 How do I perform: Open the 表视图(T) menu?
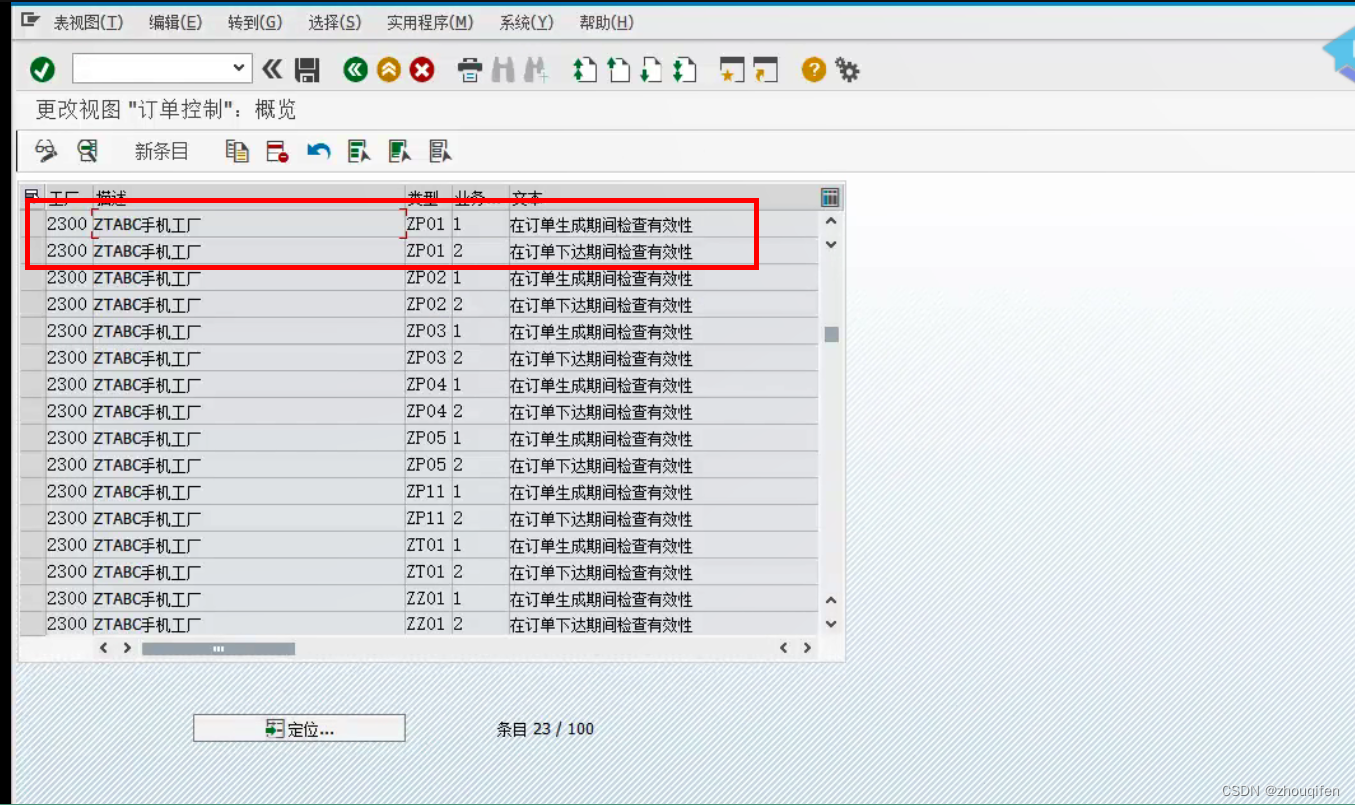88,22
